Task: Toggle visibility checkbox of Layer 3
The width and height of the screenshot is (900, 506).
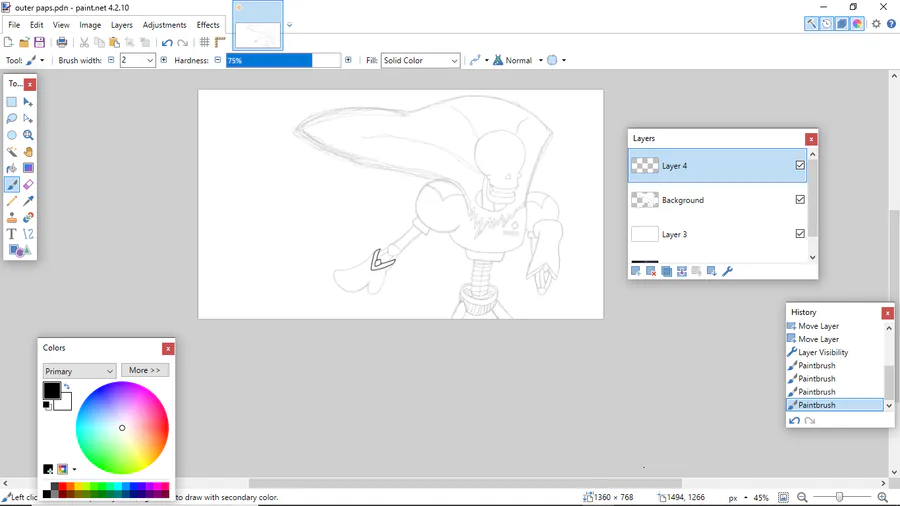Action: point(800,233)
